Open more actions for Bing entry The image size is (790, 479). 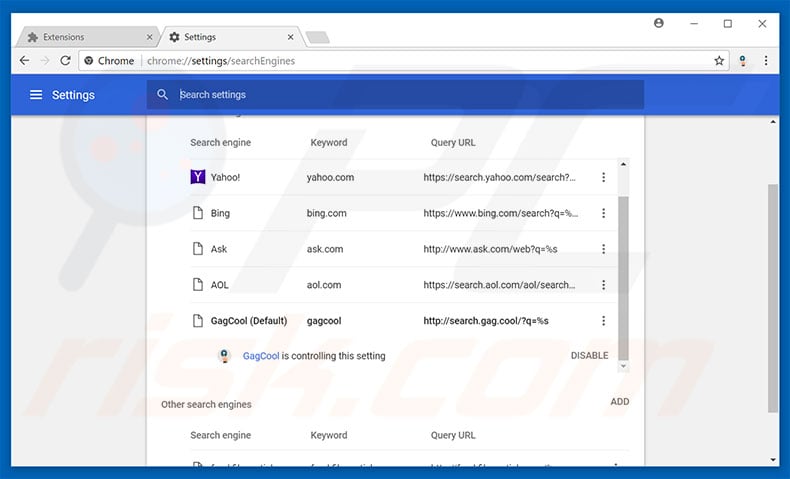coord(603,213)
